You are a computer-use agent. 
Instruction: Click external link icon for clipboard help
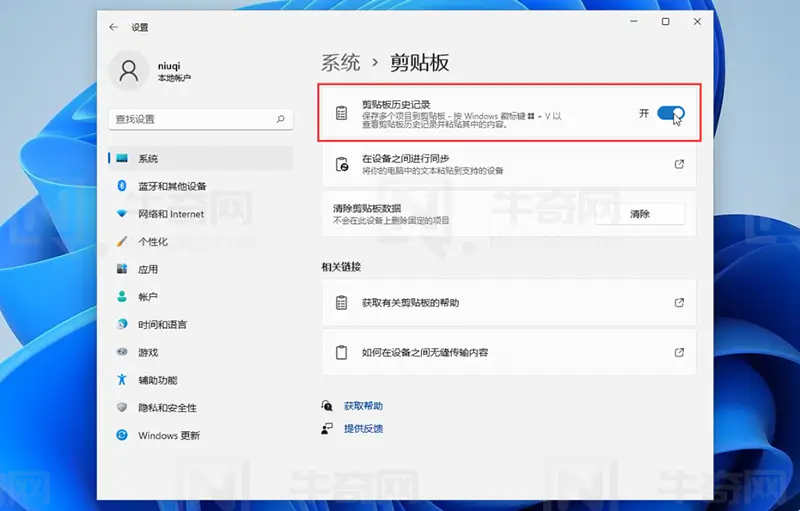[679, 302]
